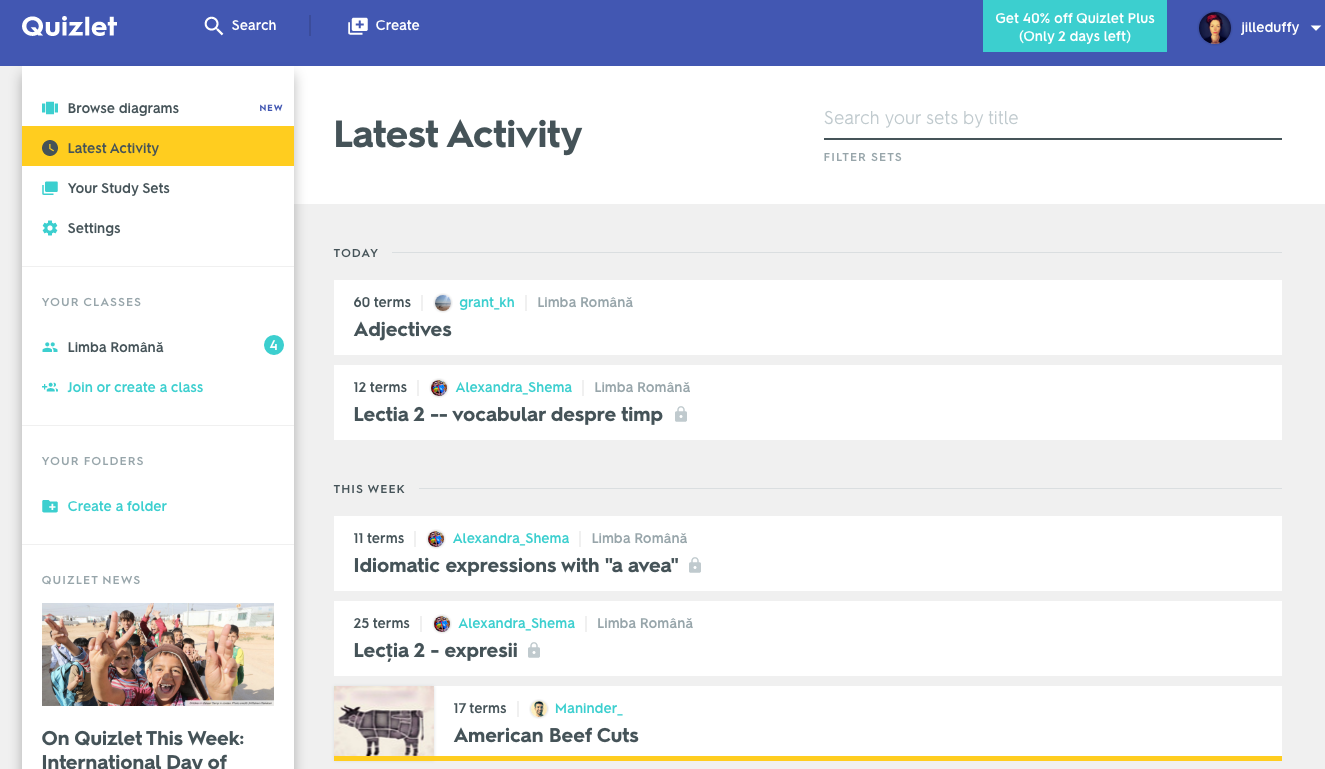Viewport: 1325px width, 769px height.
Task: Open the grant_kh profile link
Action: [x=487, y=303]
